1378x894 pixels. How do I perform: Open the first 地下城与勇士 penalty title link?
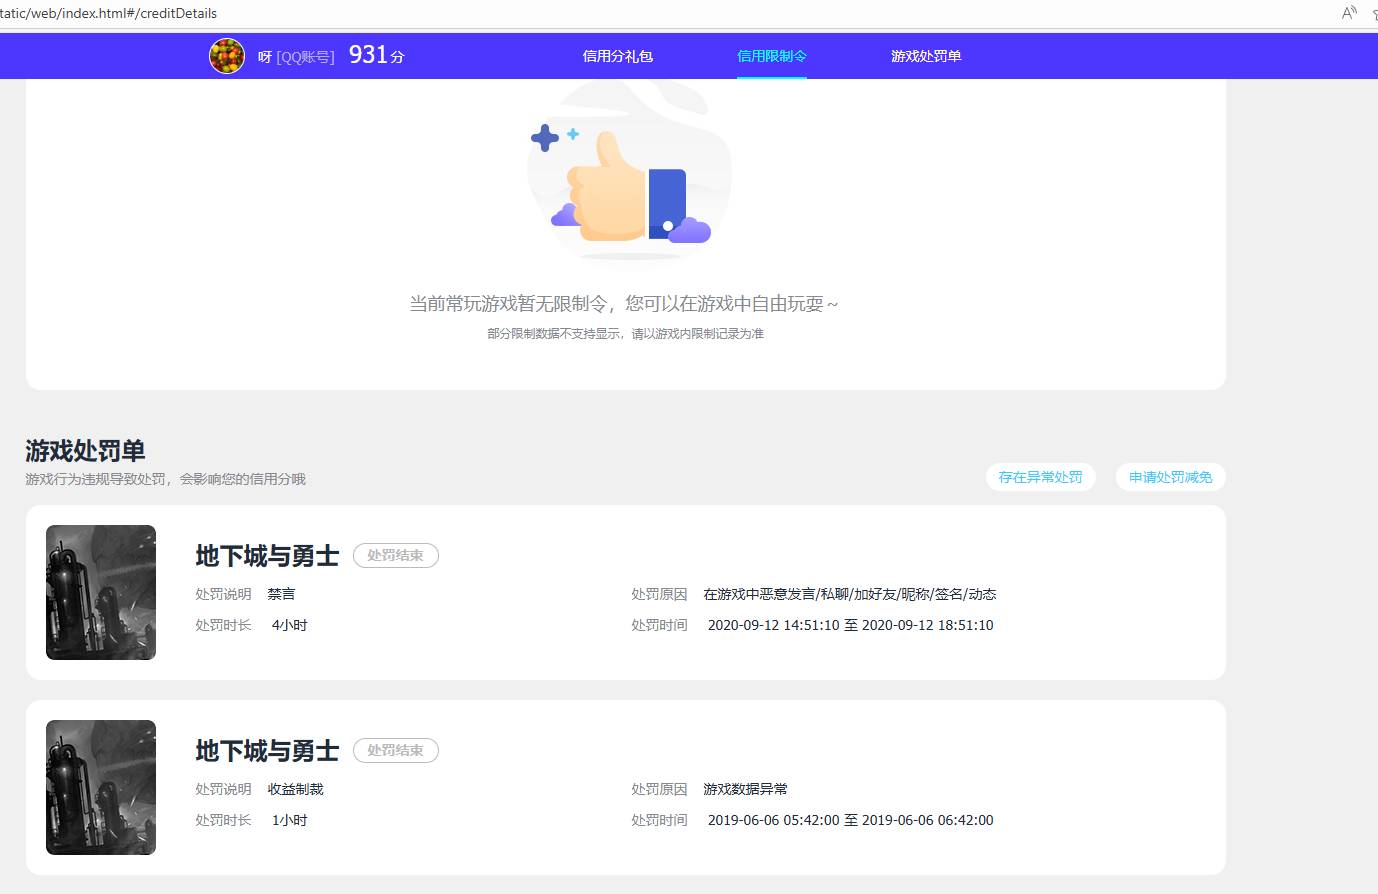point(267,555)
